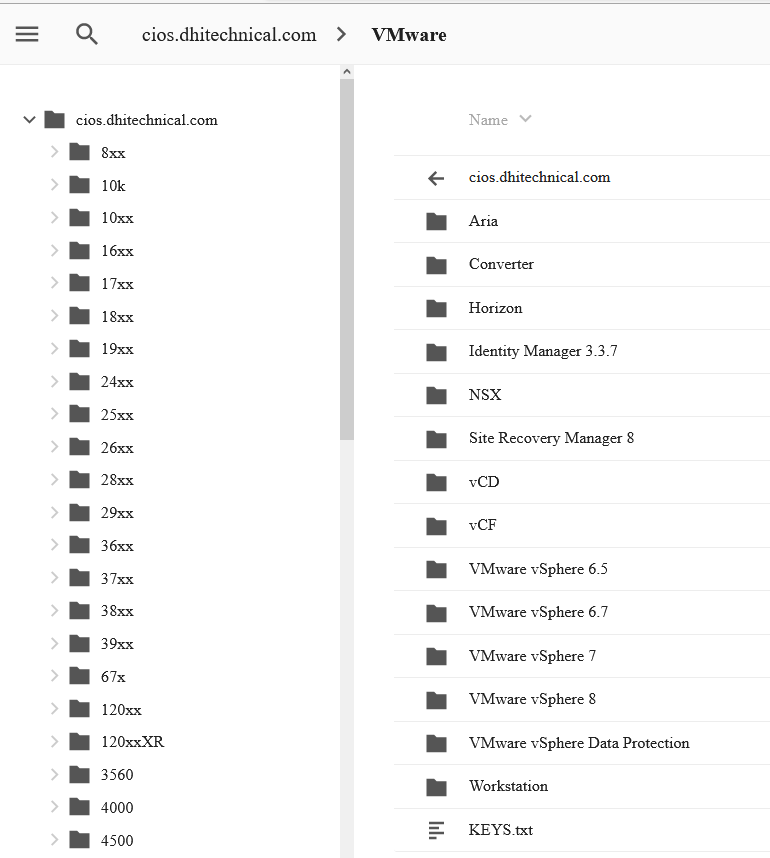
Task: Click the tree scrollbar up arrow
Action: point(346,72)
